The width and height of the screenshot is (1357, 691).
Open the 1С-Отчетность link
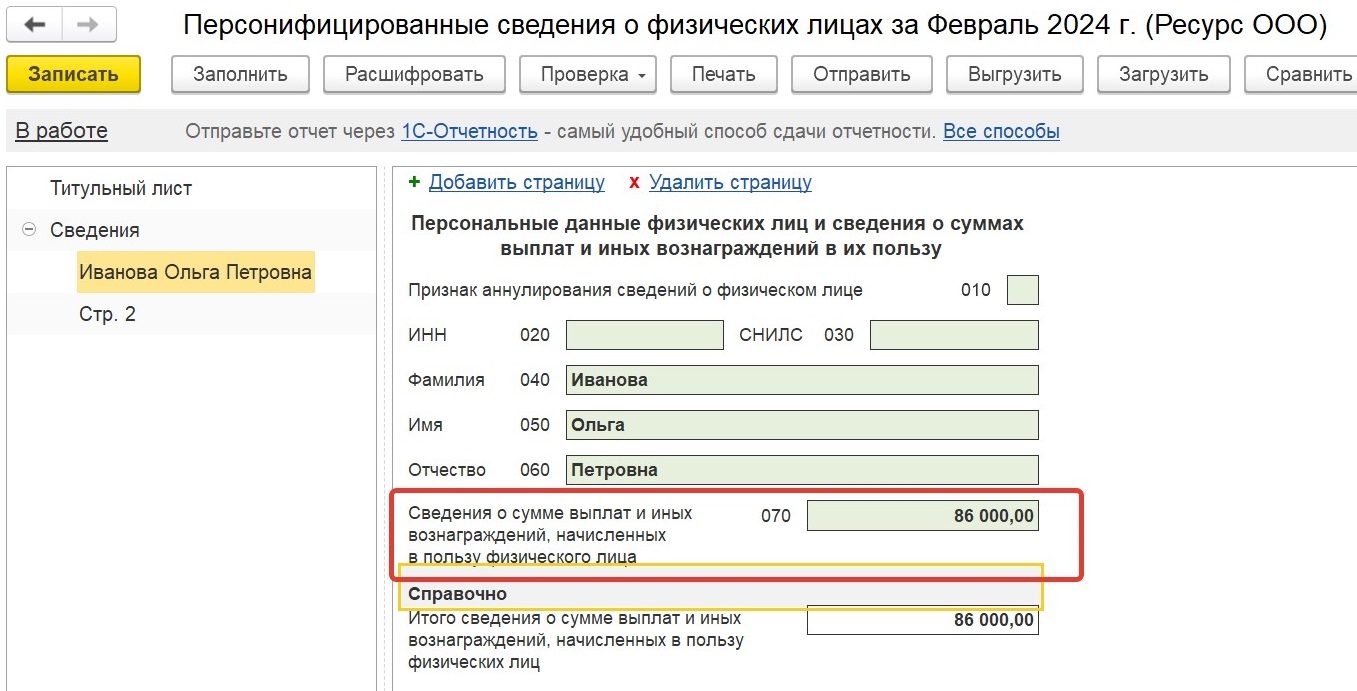click(469, 131)
